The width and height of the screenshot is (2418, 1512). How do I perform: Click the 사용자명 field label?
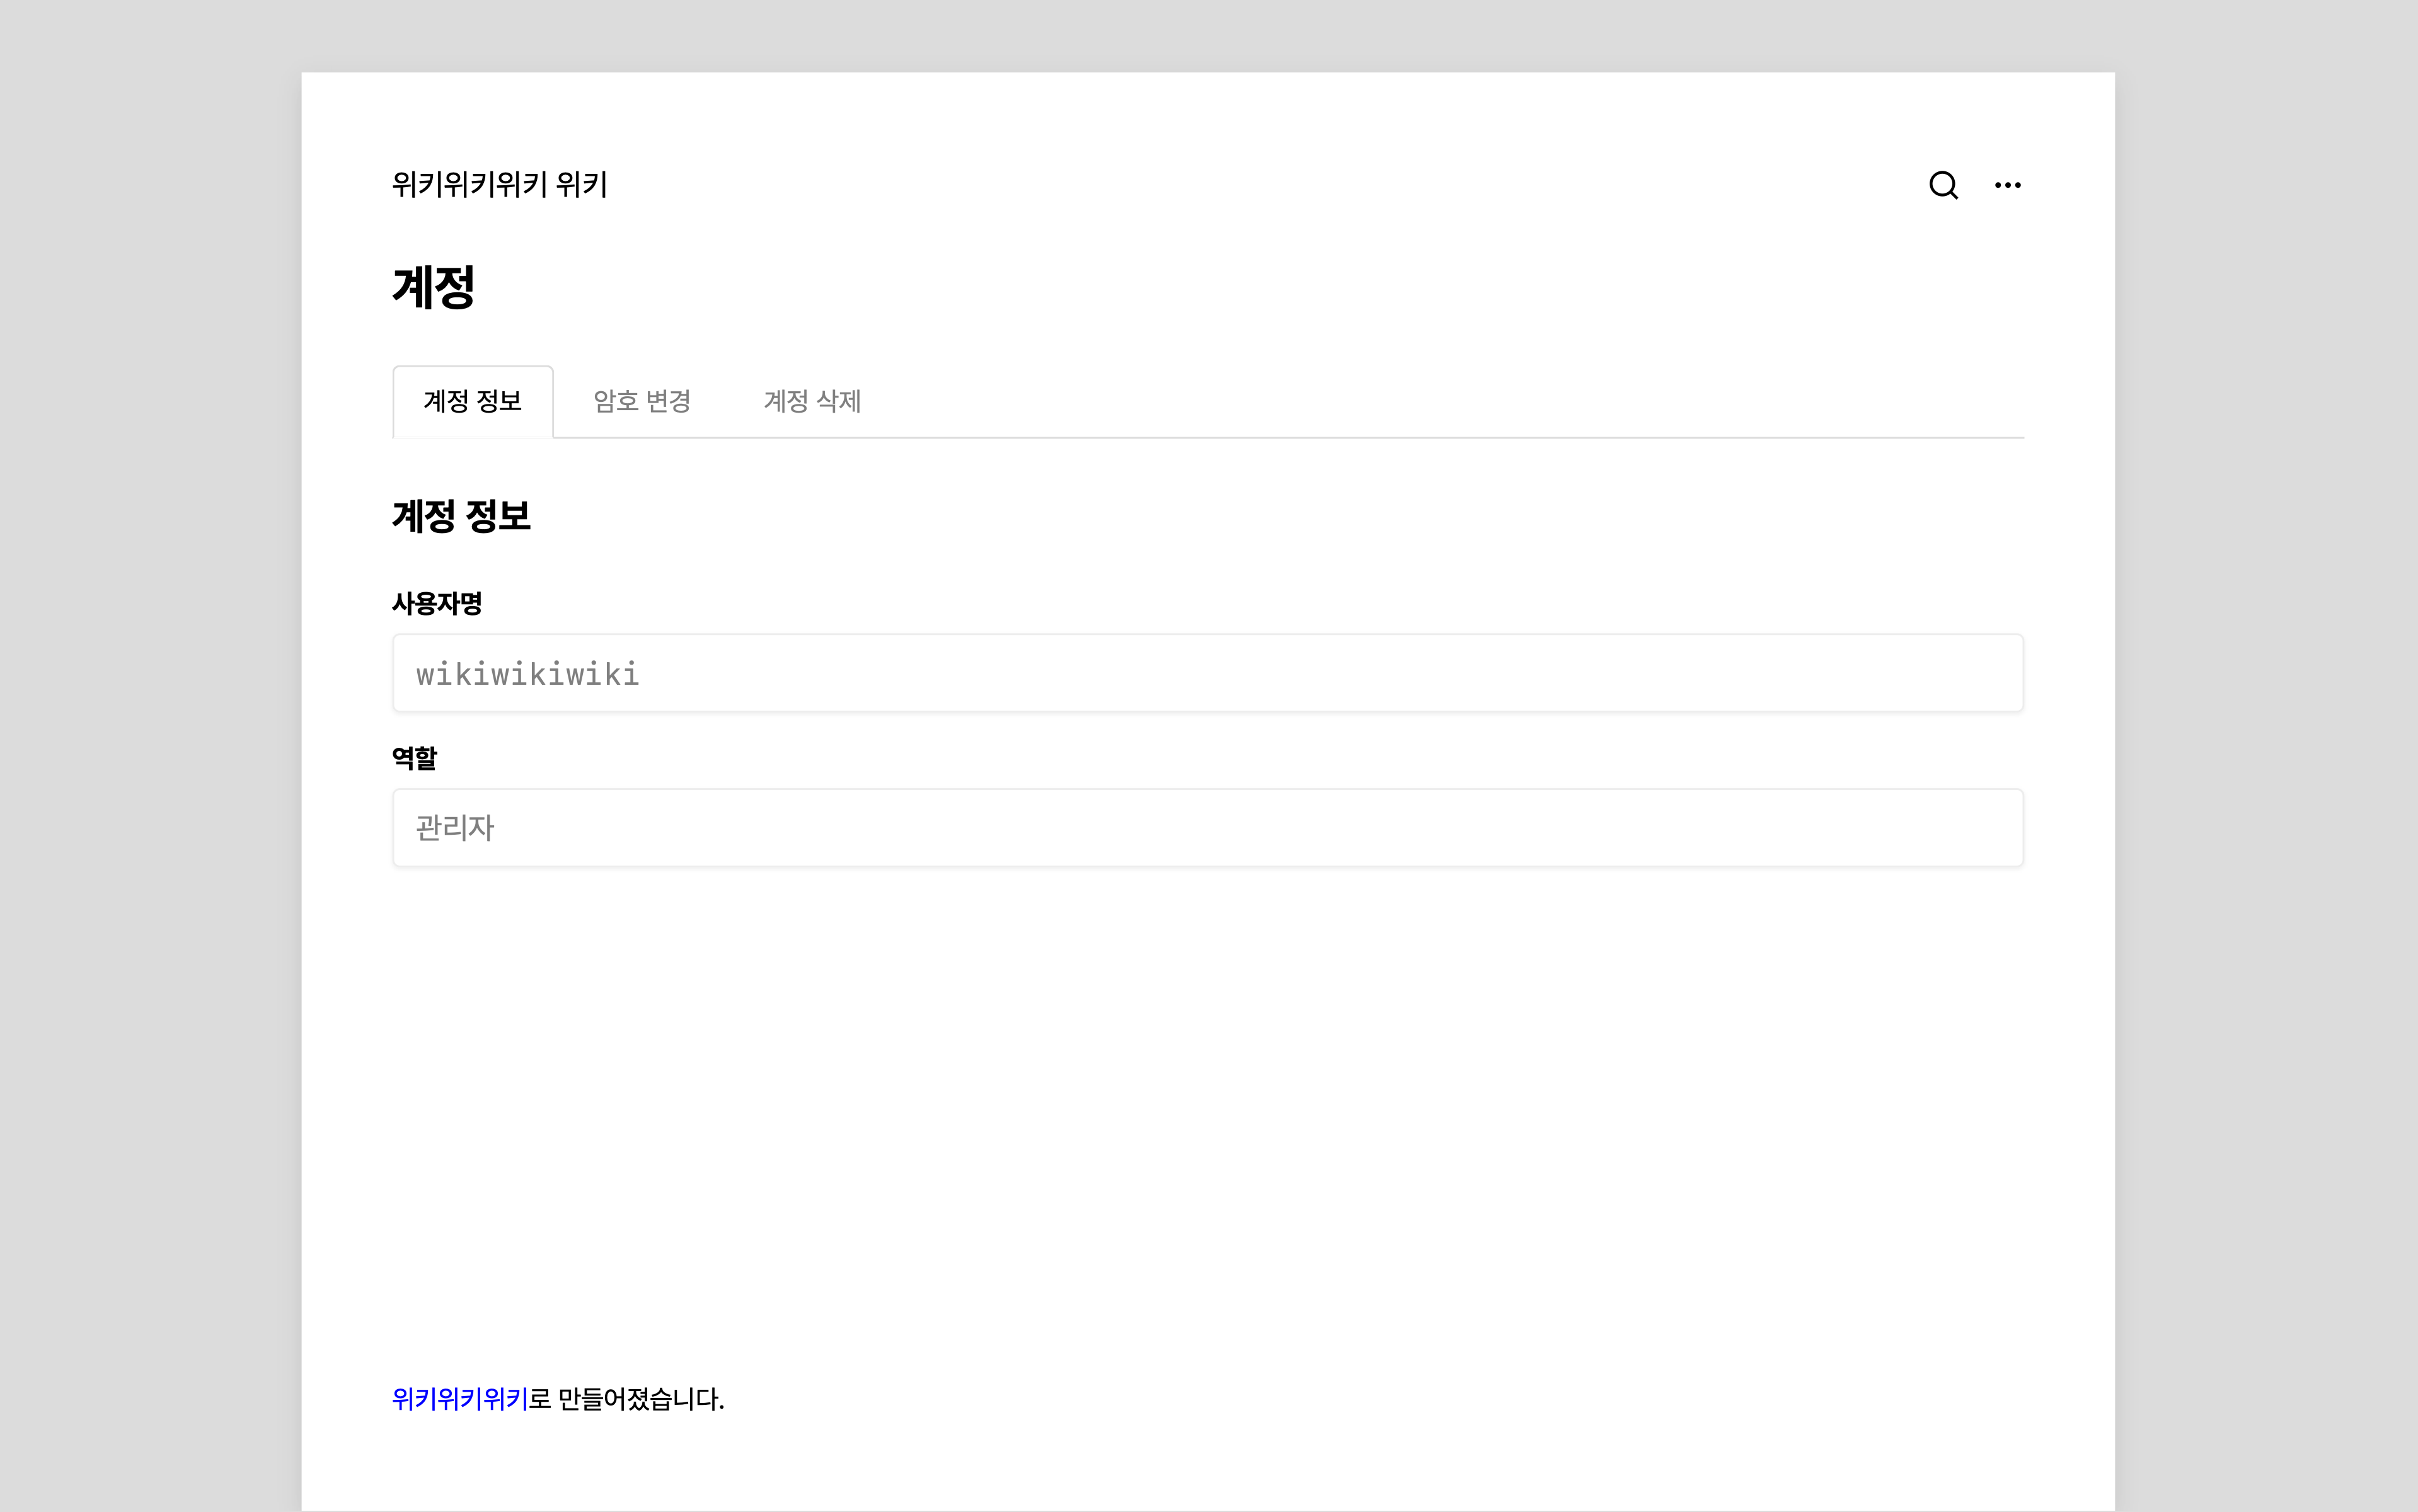[437, 604]
